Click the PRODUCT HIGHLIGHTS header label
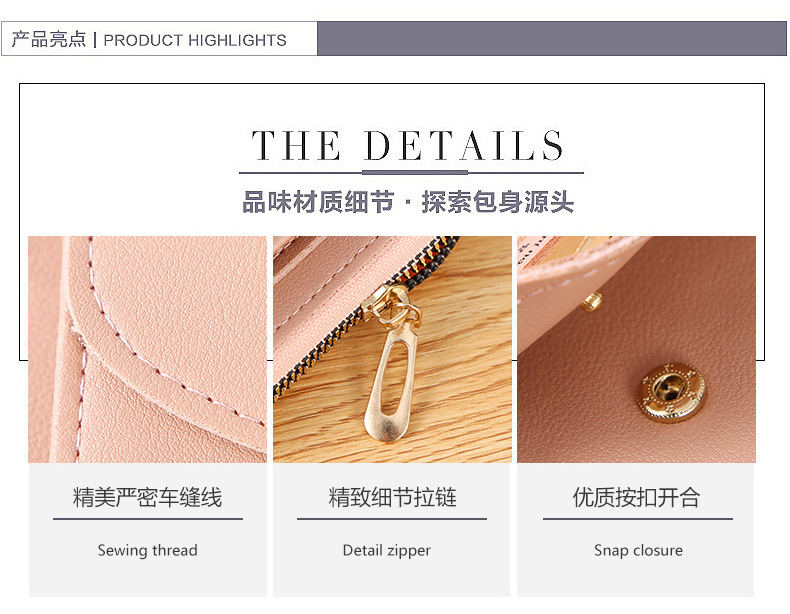This screenshot has width=790, height=614. (x=195, y=40)
